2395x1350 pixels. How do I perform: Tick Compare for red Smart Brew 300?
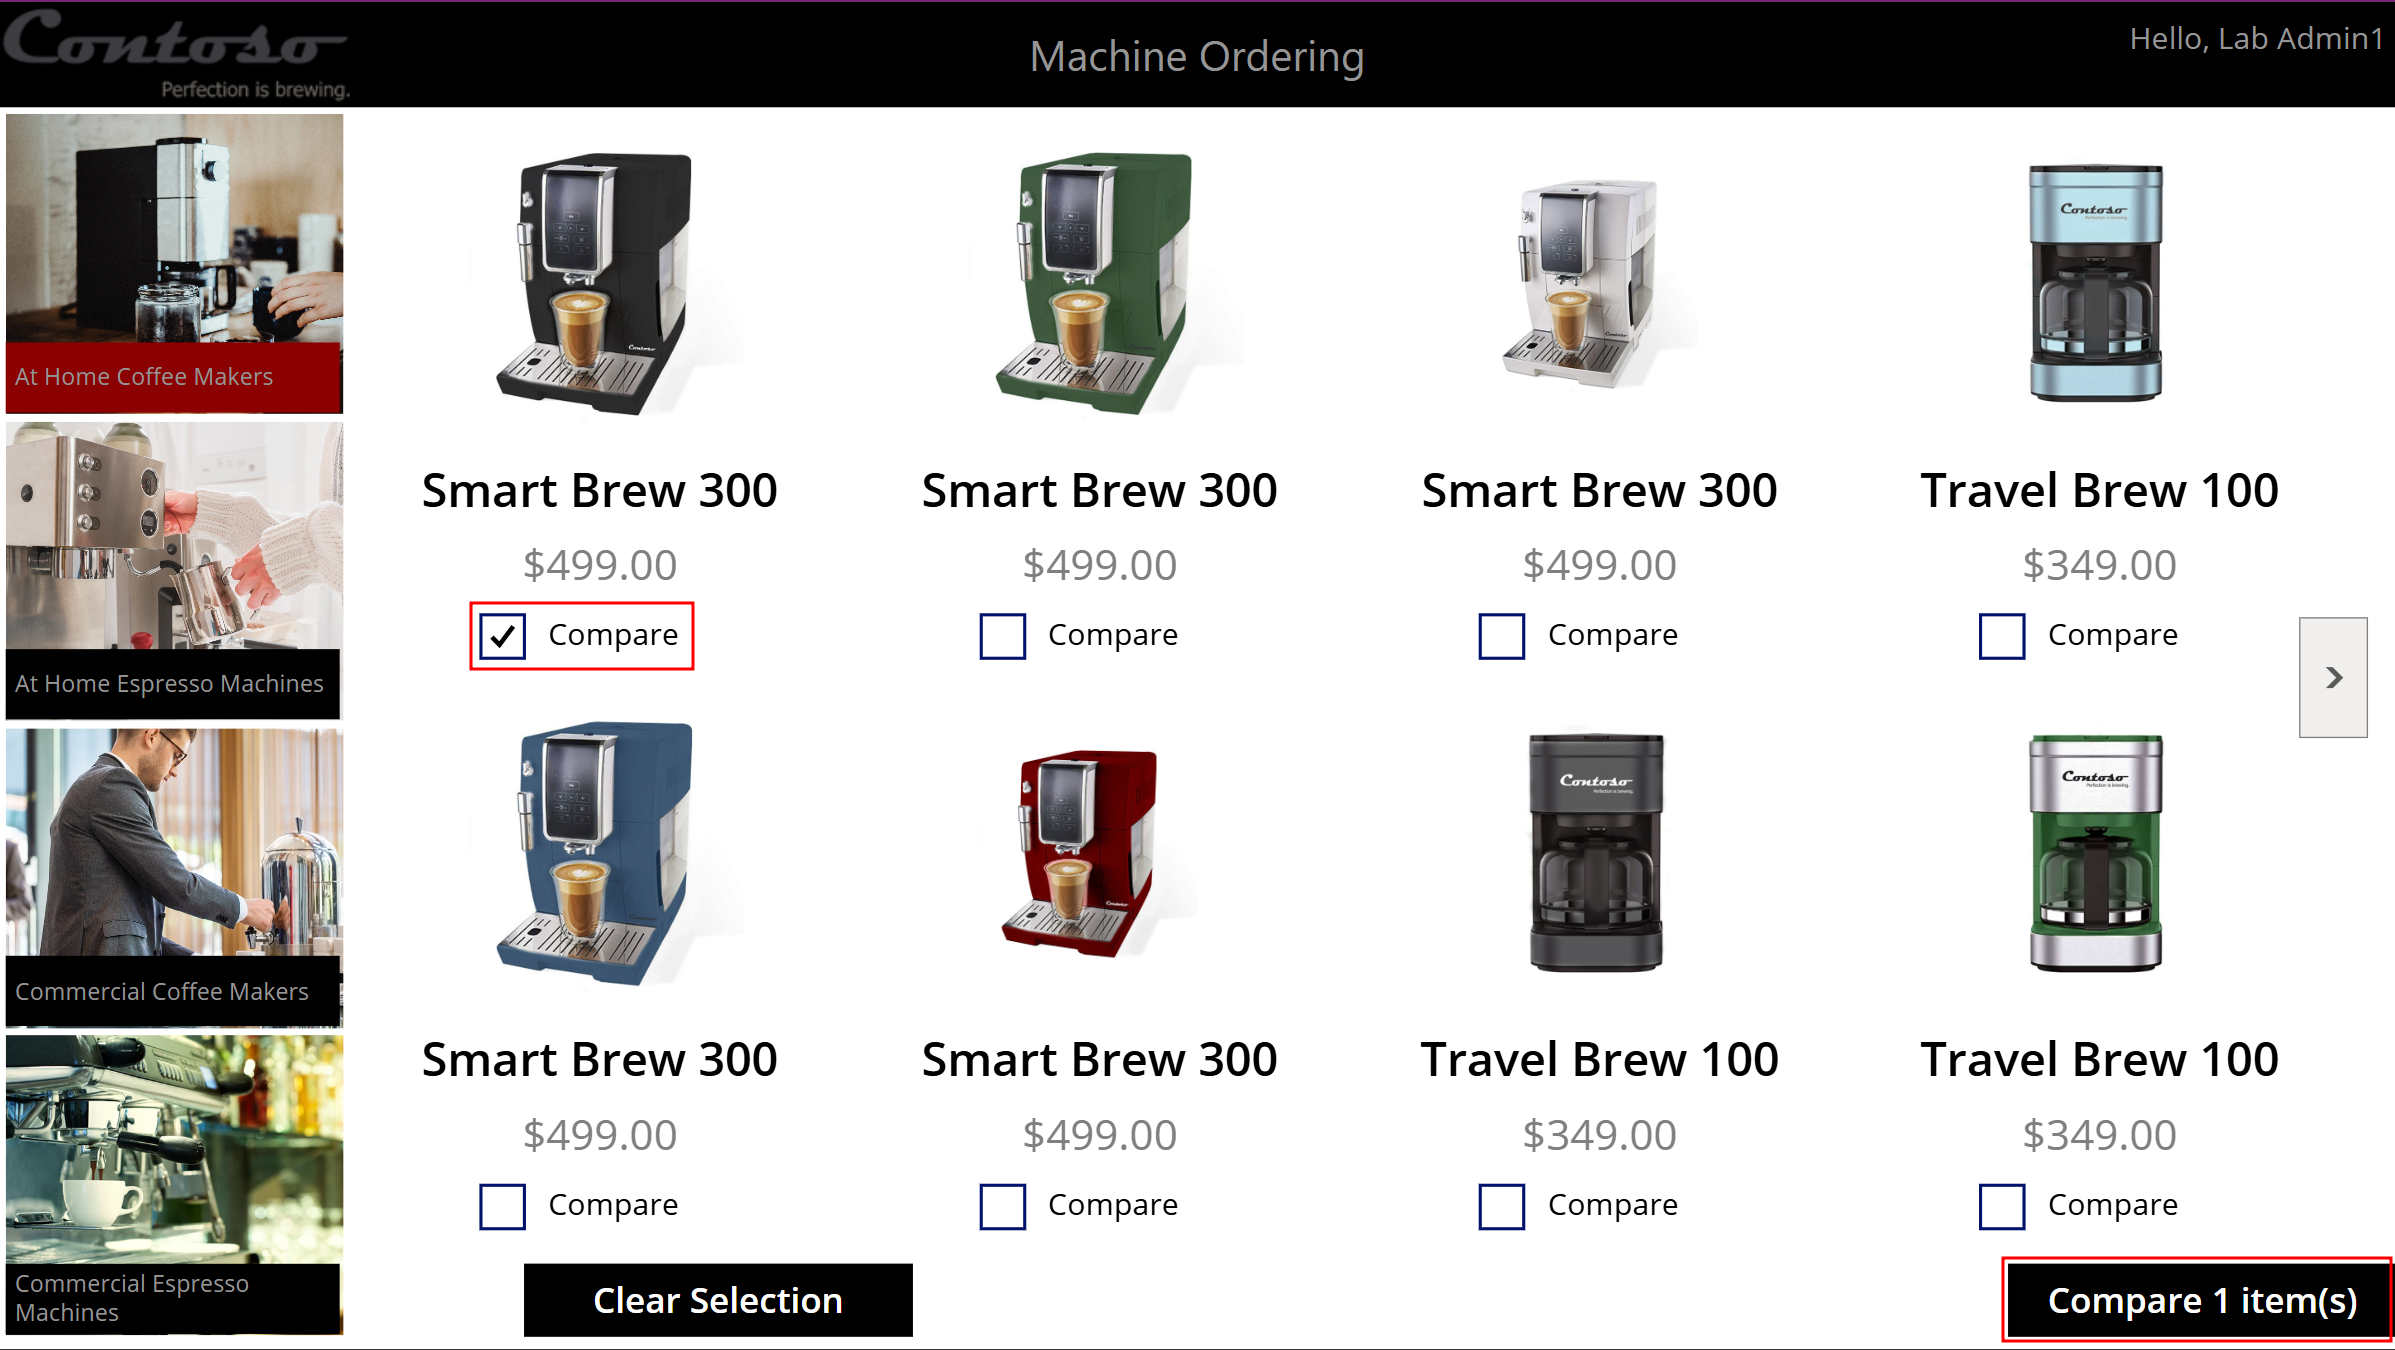(1002, 1206)
